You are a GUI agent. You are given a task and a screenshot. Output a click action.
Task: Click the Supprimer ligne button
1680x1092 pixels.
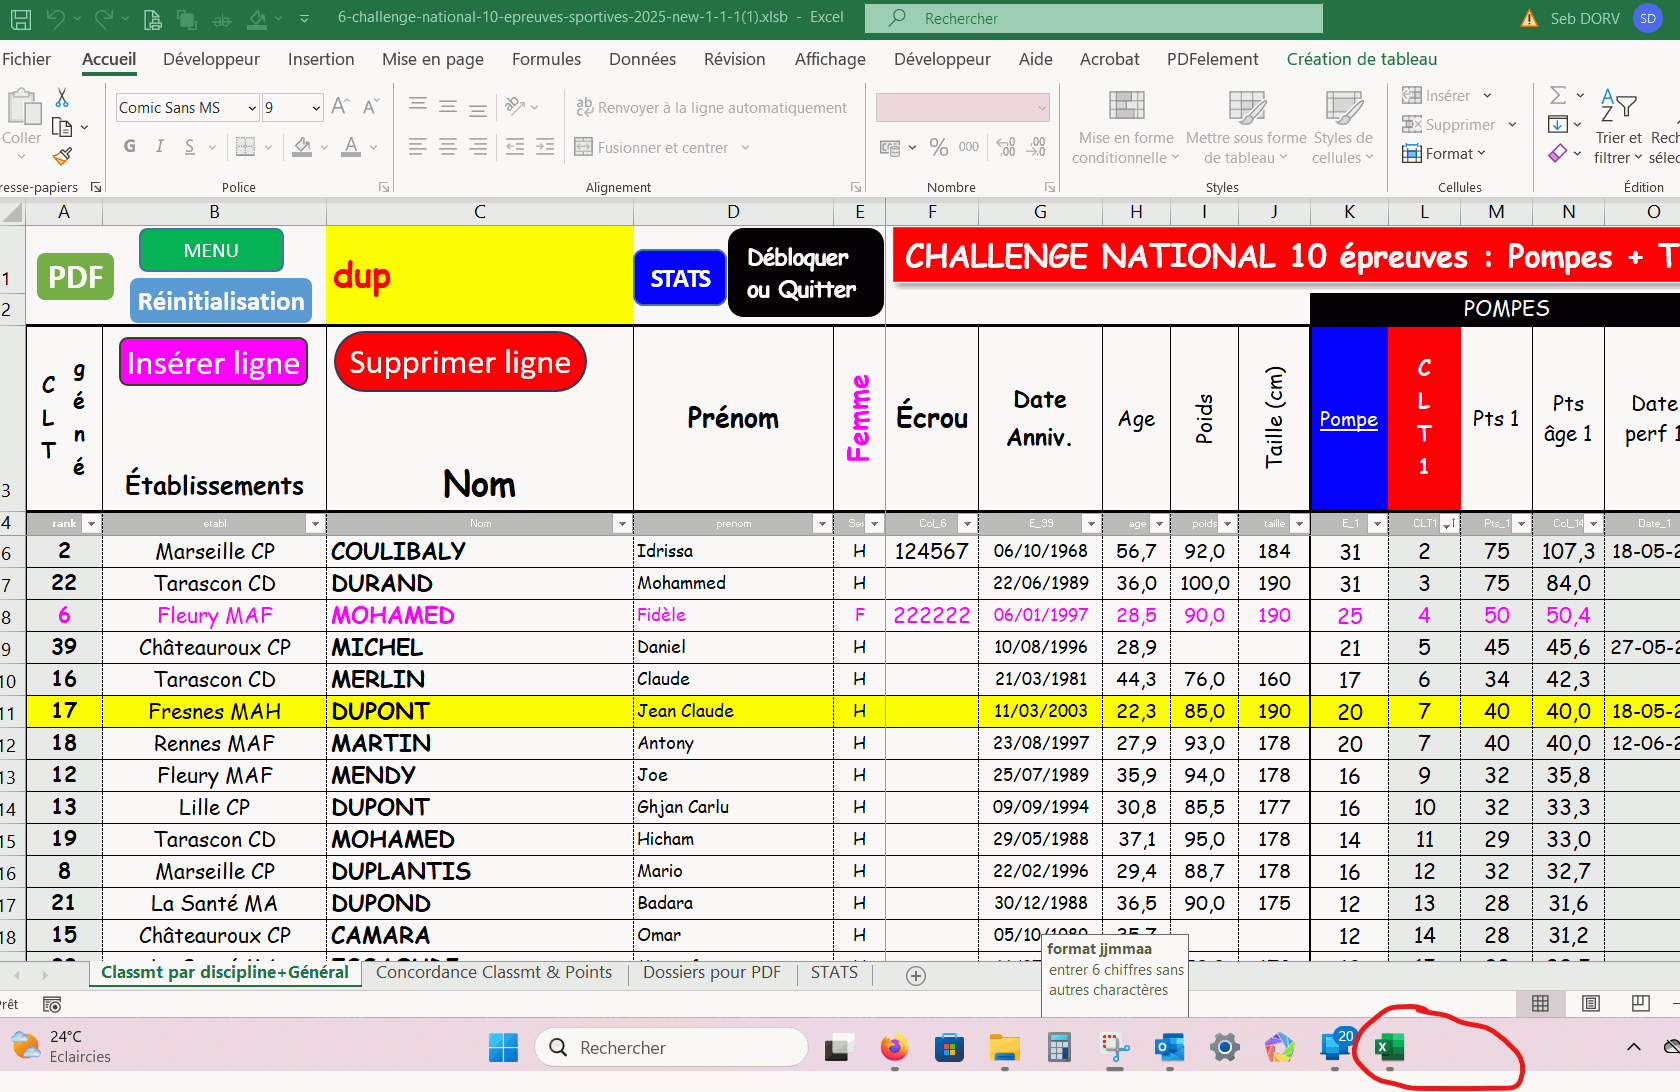pyautogui.click(x=460, y=362)
